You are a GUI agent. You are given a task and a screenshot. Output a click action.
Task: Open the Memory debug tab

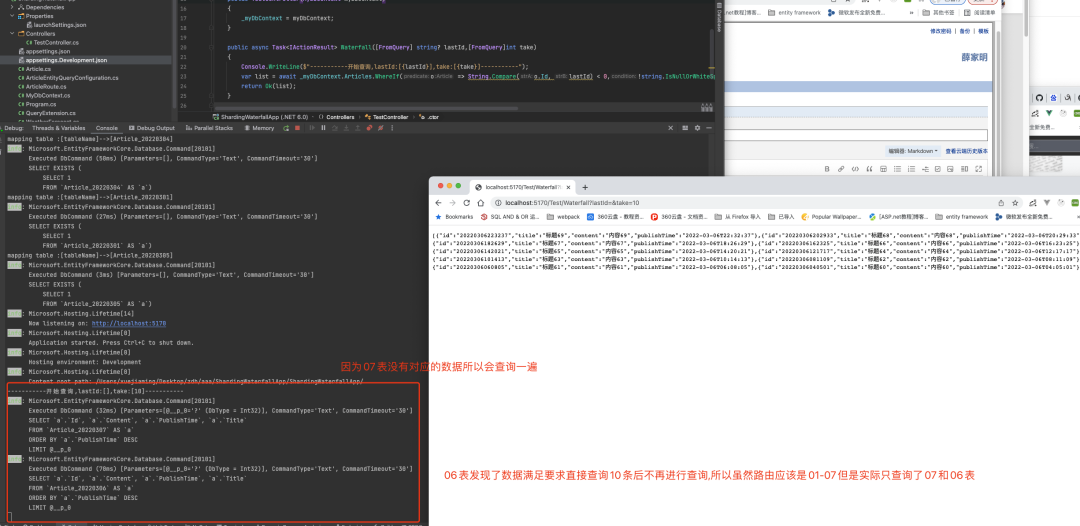(x=258, y=128)
